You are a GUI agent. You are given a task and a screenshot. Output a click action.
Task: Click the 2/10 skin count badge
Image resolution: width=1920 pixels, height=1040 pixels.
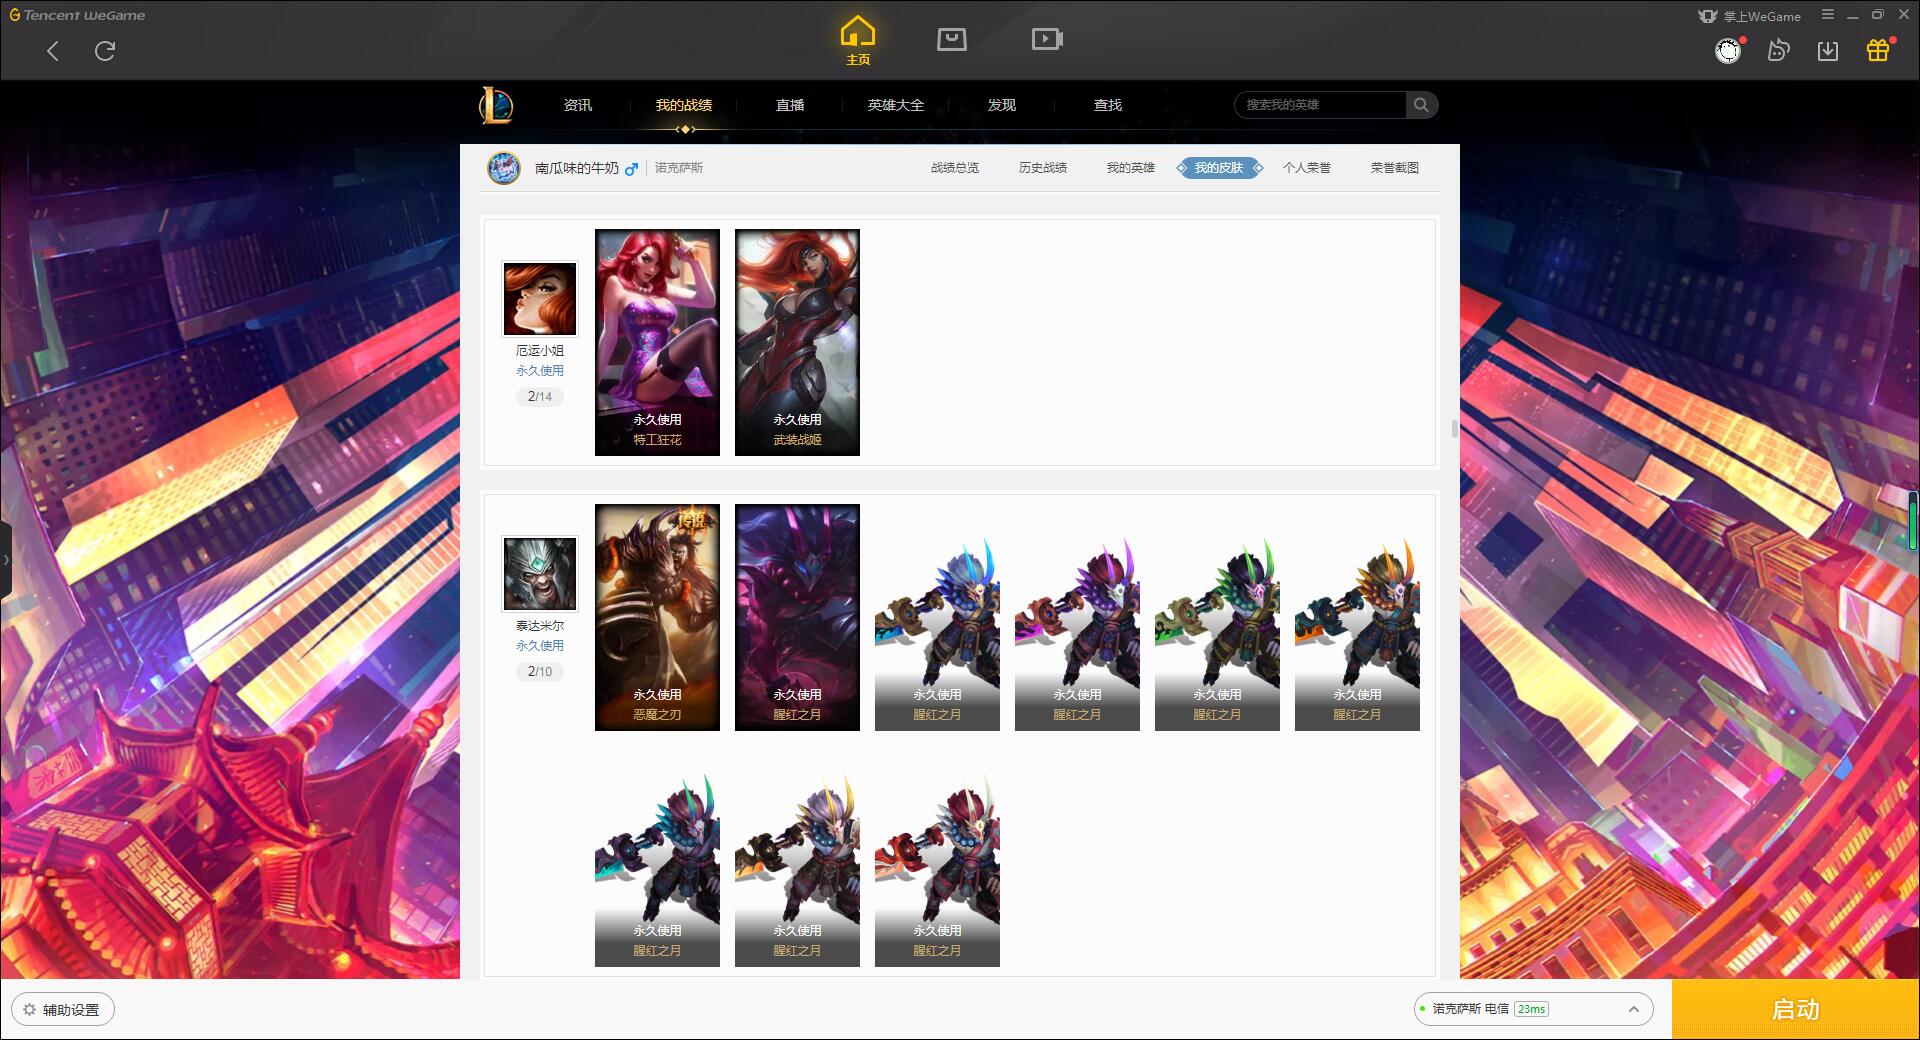(540, 672)
